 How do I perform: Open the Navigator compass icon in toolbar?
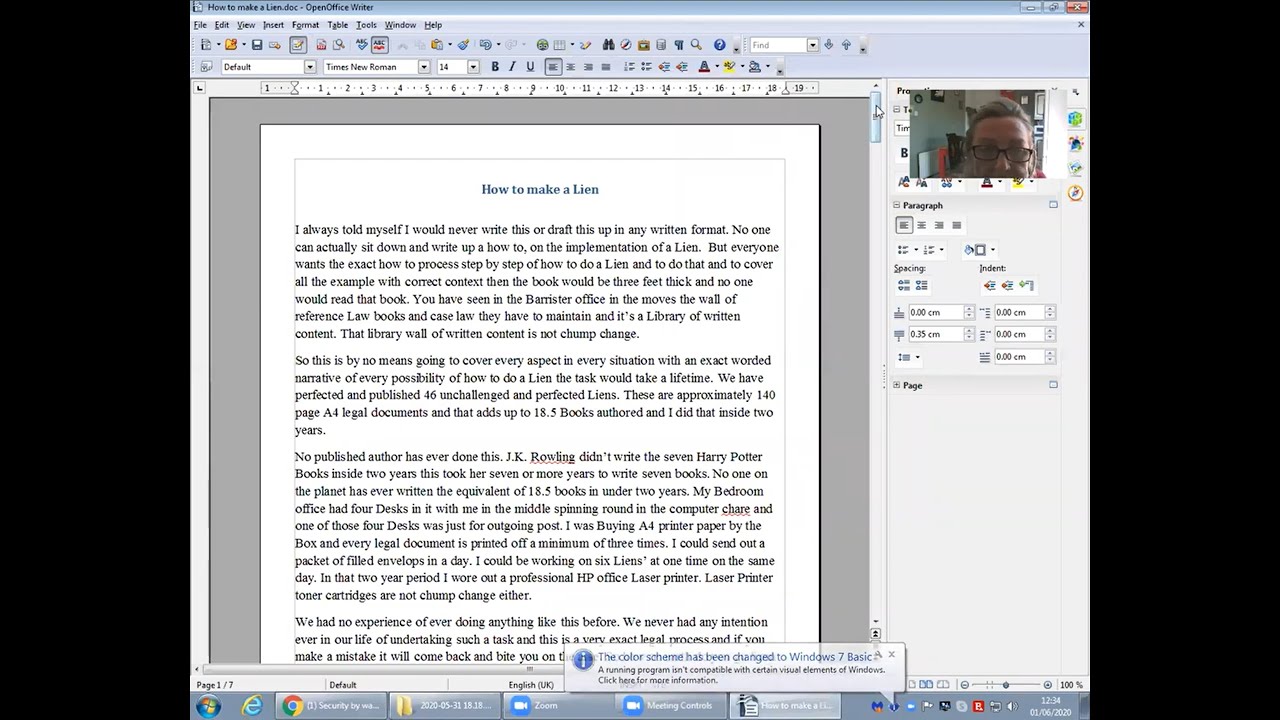click(x=626, y=45)
